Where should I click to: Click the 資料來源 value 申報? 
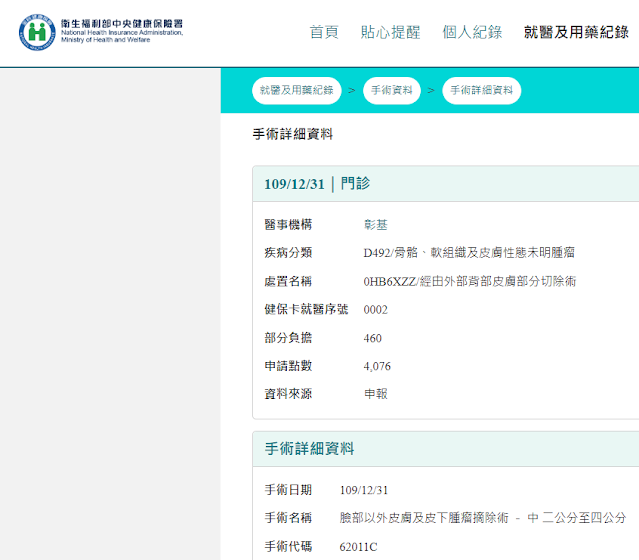pos(377,395)
